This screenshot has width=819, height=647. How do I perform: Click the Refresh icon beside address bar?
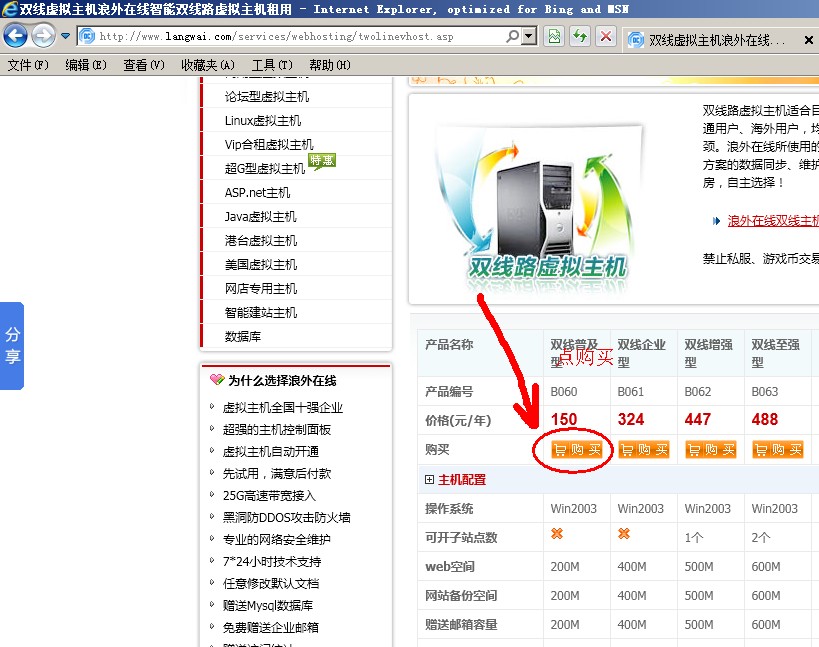click(x=580, y=37)
